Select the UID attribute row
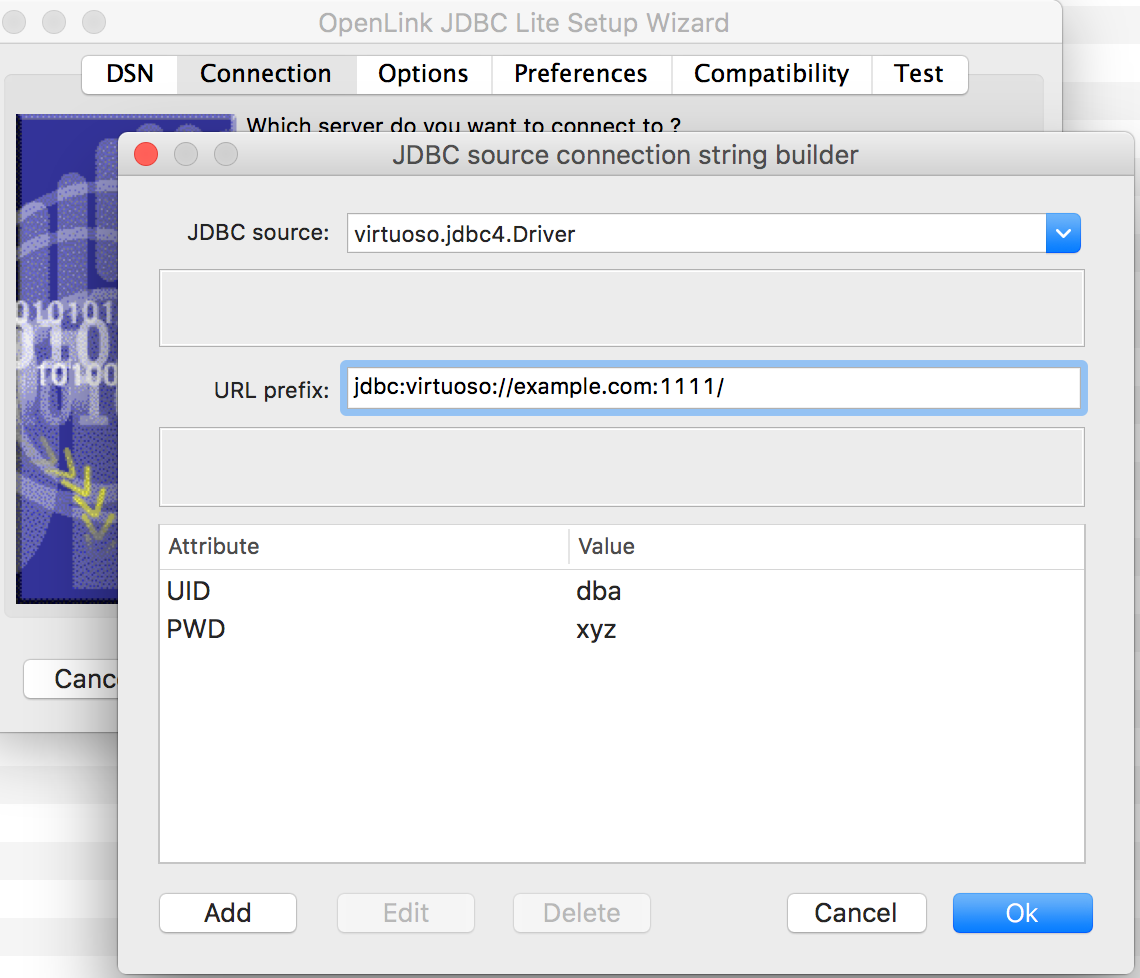This screenshot has width=1140, height=978. point(622,591)
